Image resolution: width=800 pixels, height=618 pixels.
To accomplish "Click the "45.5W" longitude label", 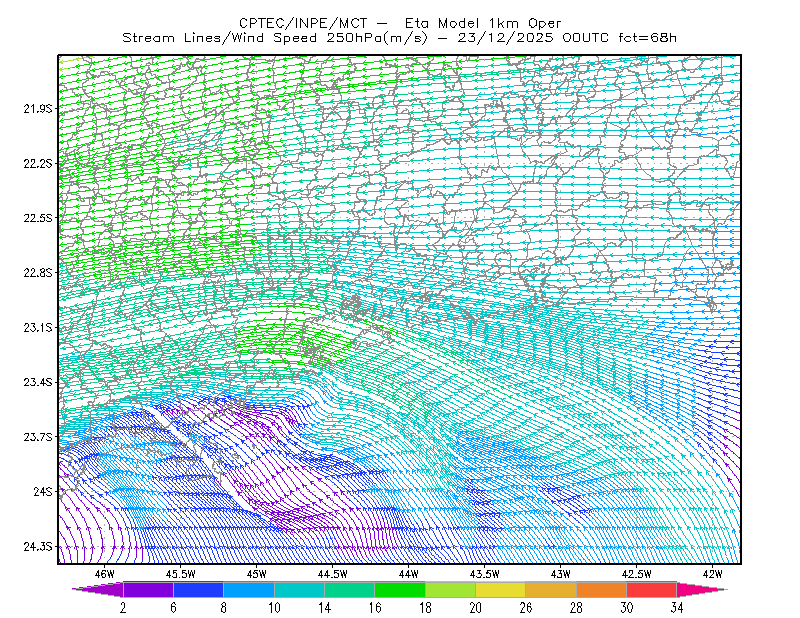I will tap(181, 574).
